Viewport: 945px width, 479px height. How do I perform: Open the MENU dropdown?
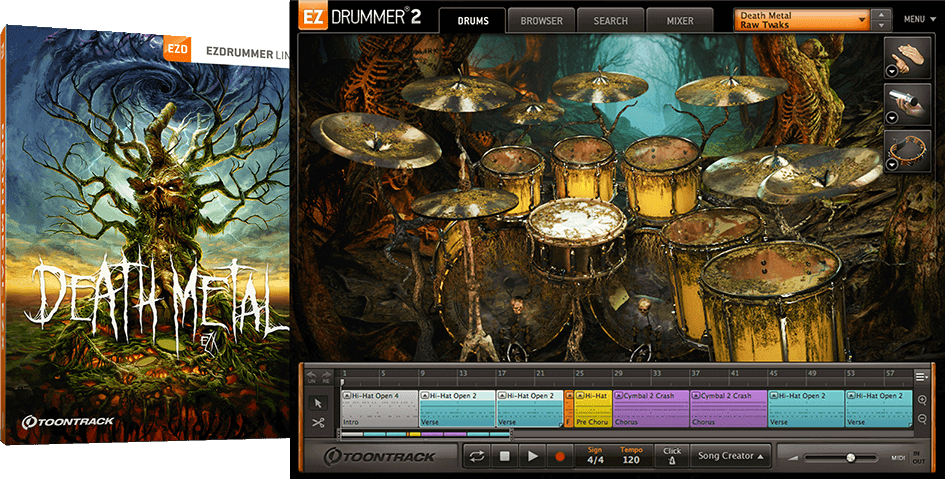(920, 19)
